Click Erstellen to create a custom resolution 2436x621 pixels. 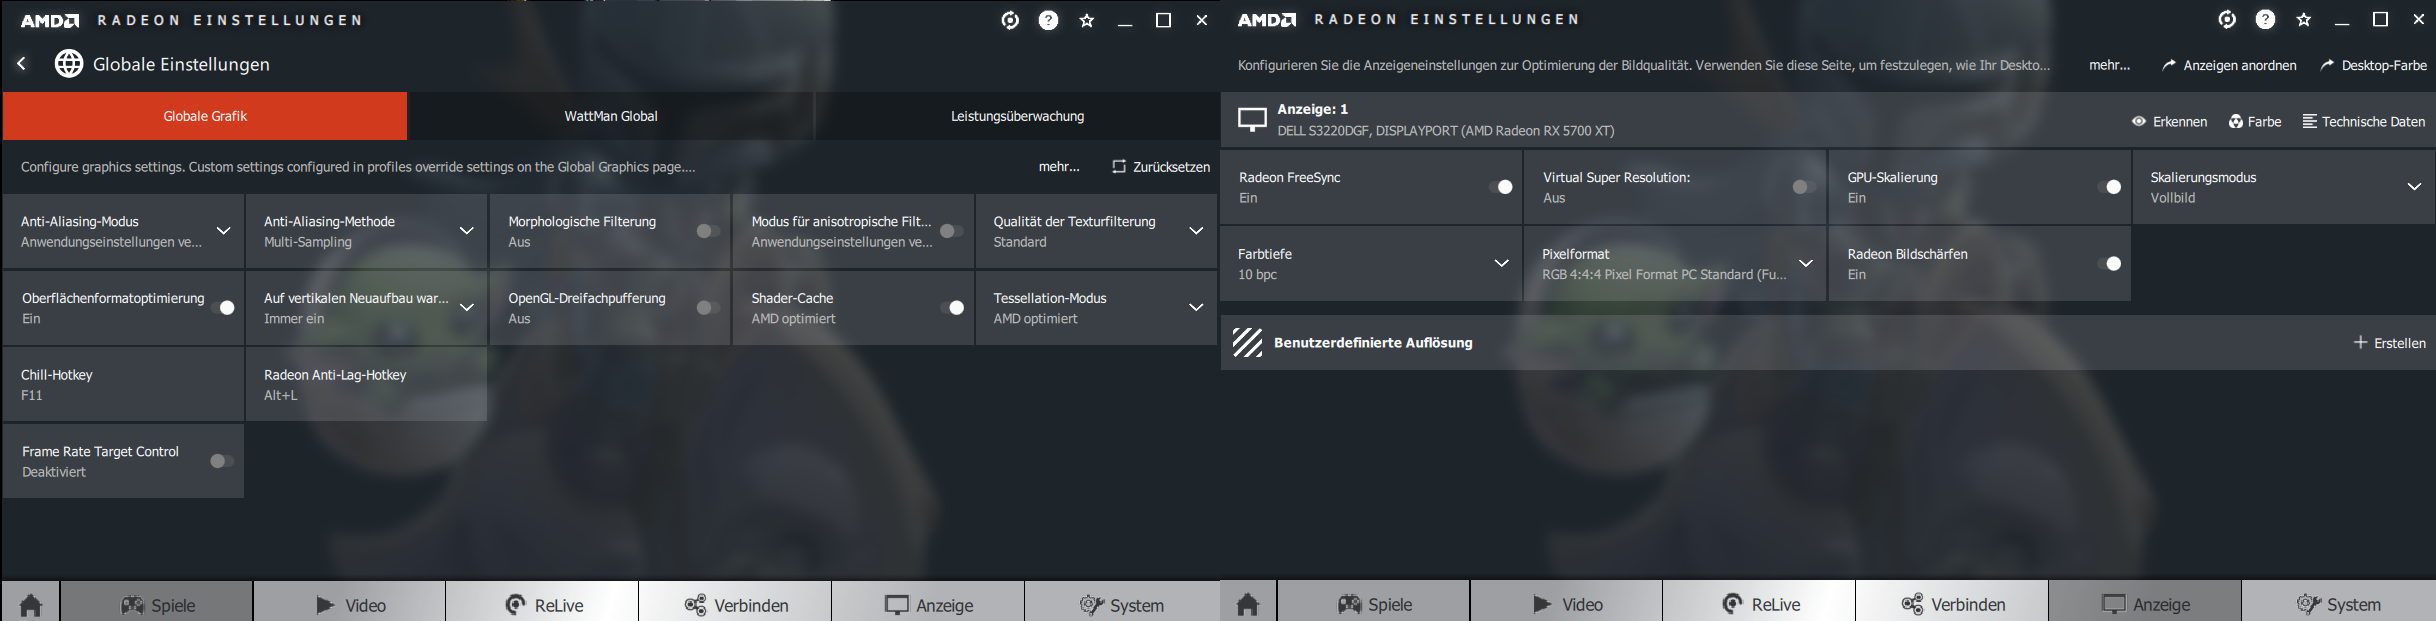tap(2390, 343)
